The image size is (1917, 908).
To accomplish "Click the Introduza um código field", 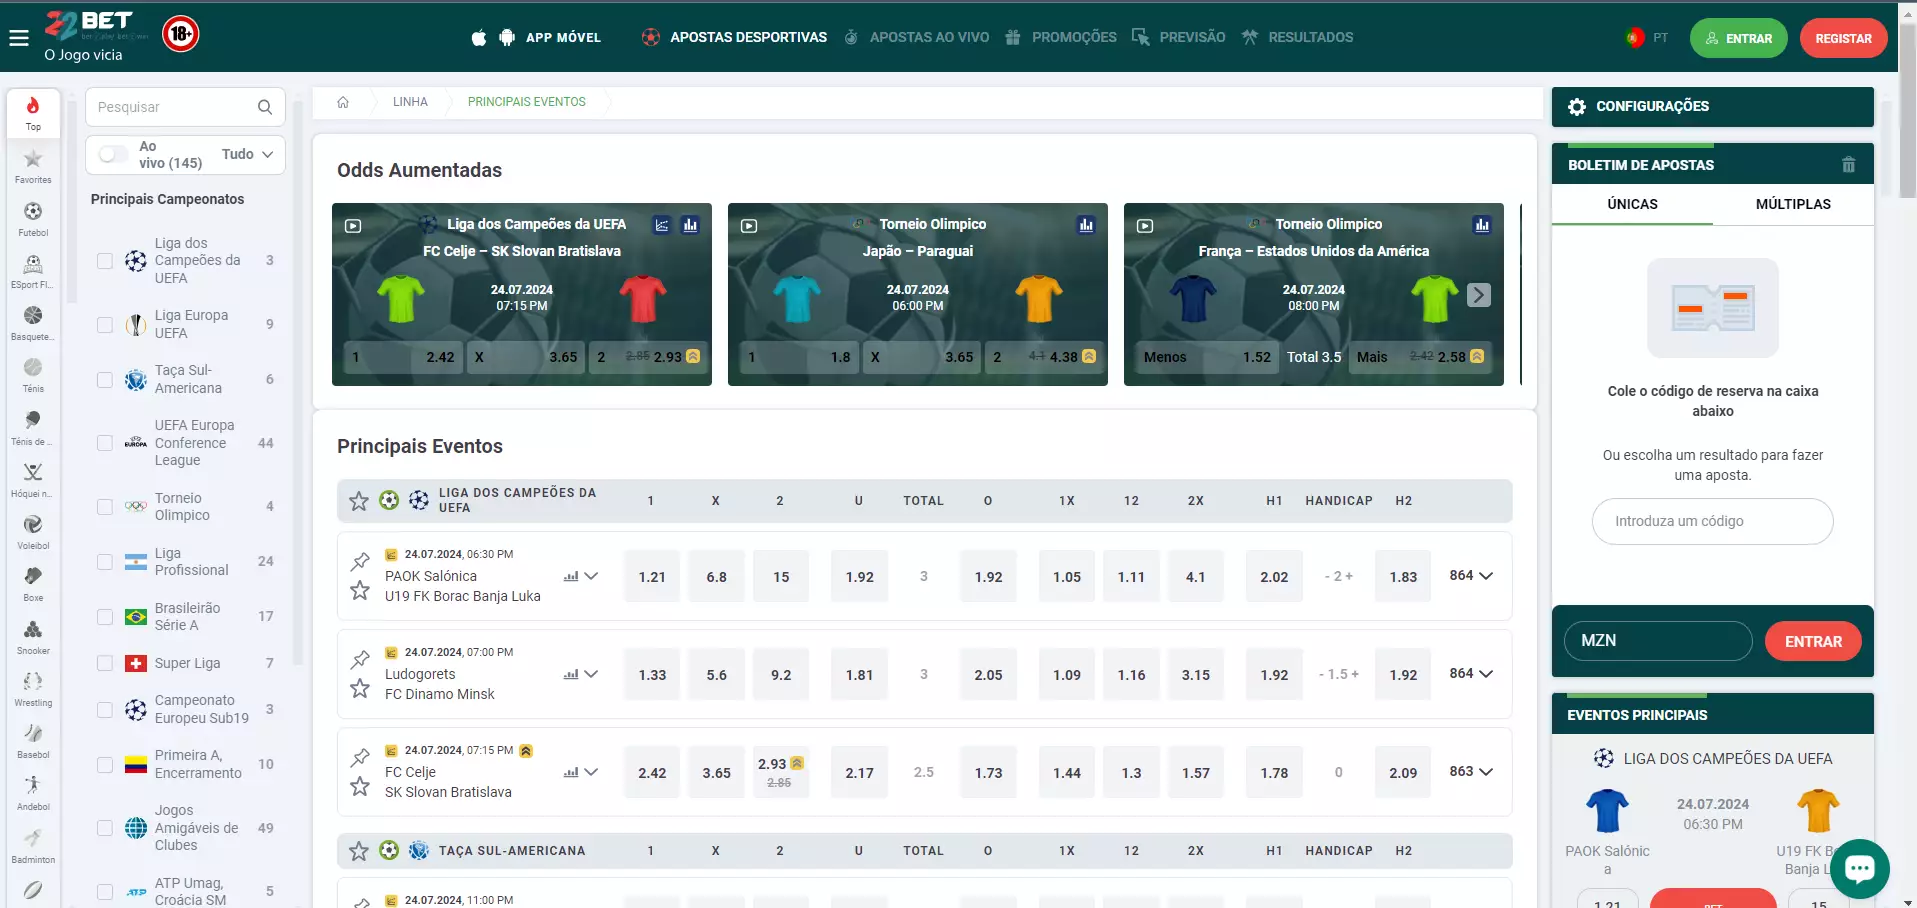I will [x=1712, y=521].
